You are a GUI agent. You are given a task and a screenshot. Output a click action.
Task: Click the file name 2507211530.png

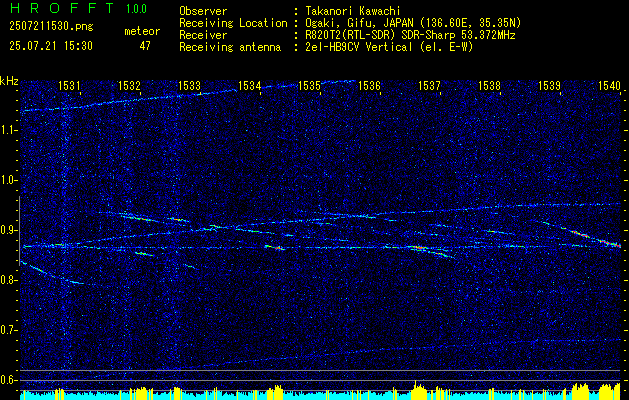[51, 27]
